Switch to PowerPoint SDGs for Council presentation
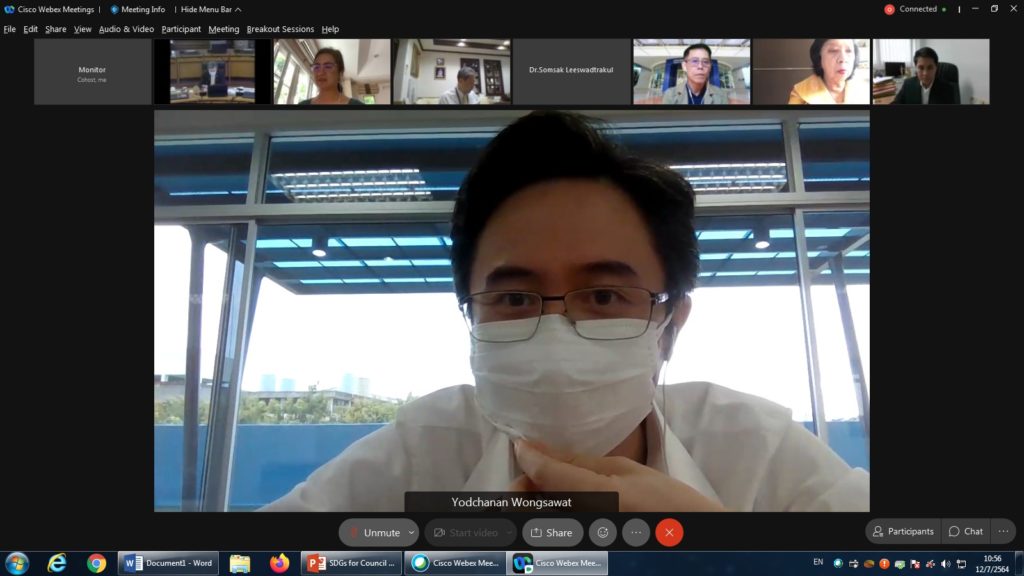 352,563
